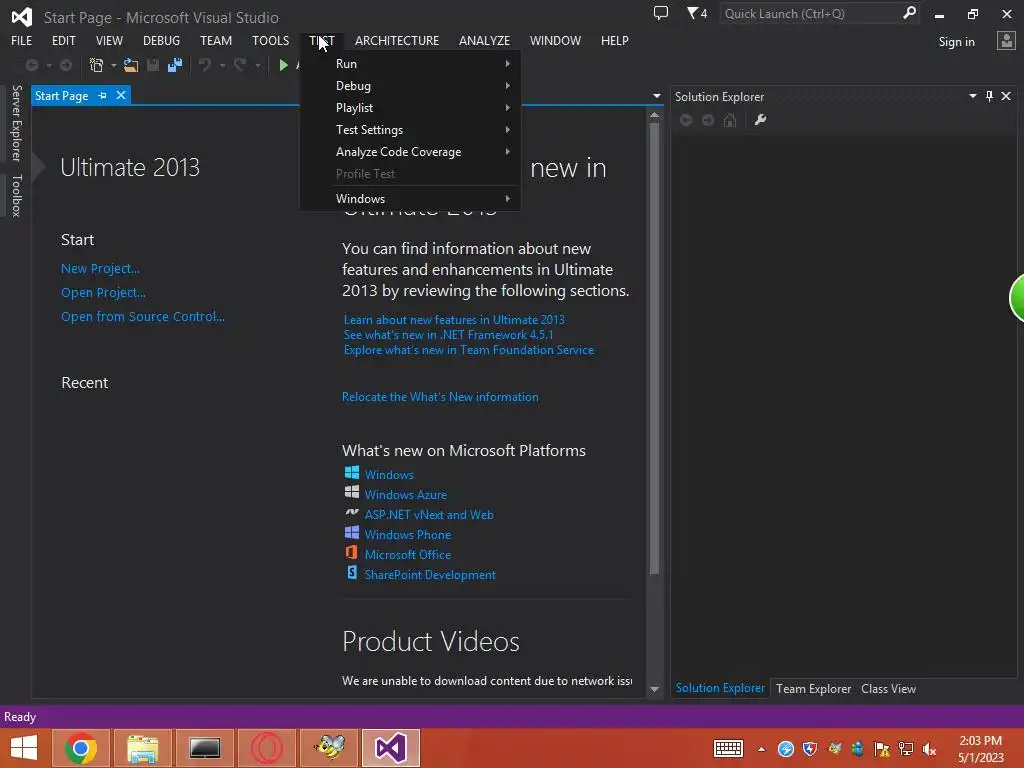Open the .NET Framework 4.5.1 link

(x=448, y=334)
